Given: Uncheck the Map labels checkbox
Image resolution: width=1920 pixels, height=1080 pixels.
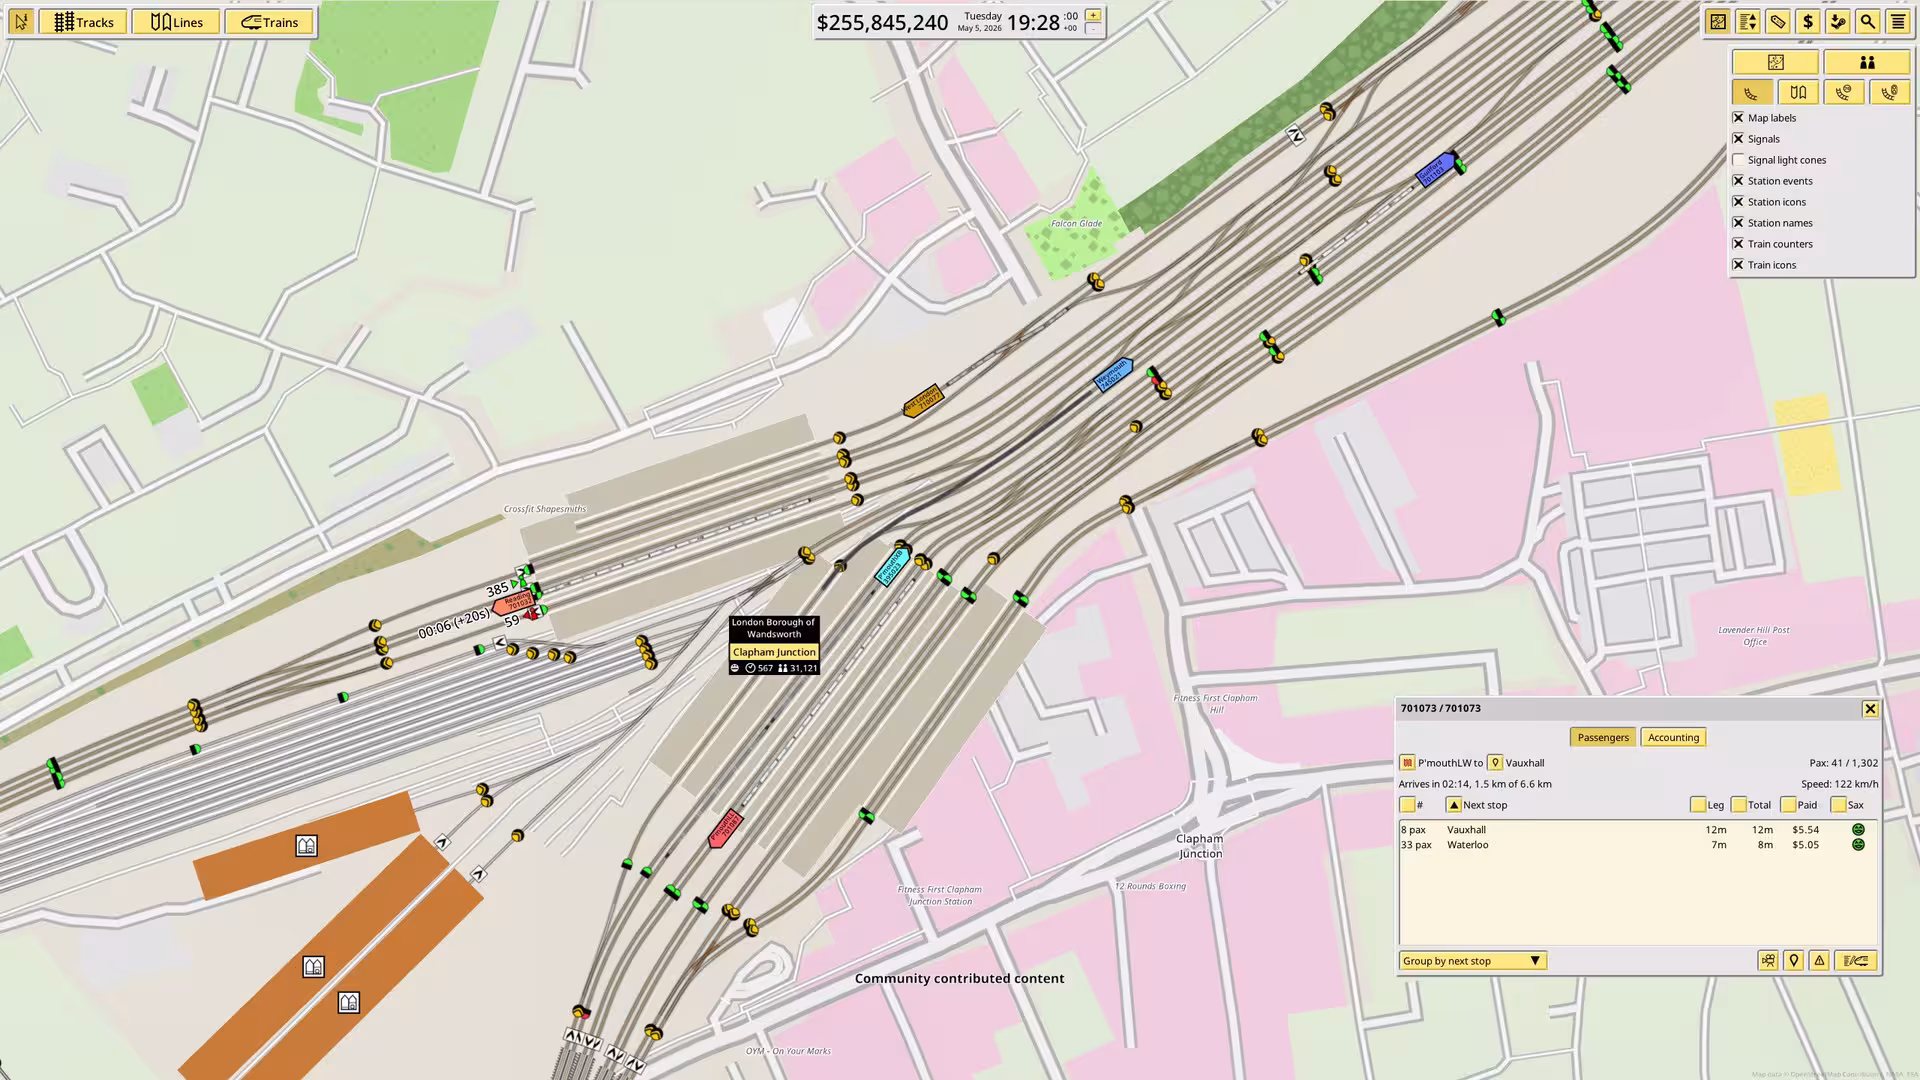Looking at the screenshot, I should (x=1738, y=117).
